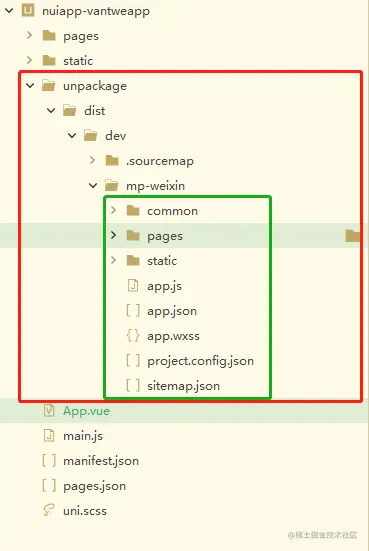Select the dev folder label
Viewport: 369px width, 551px height.
(x=116, y=136)
